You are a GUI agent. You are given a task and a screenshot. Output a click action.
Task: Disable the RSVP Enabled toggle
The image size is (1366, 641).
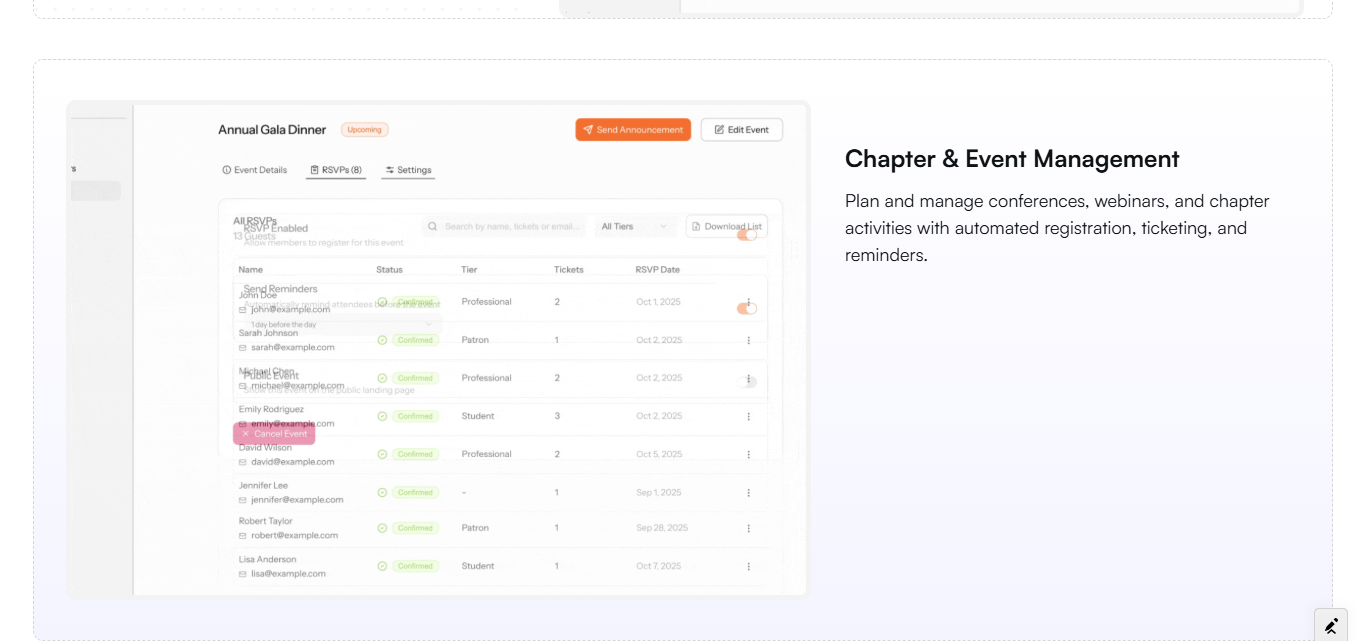(x=748, y=235)
